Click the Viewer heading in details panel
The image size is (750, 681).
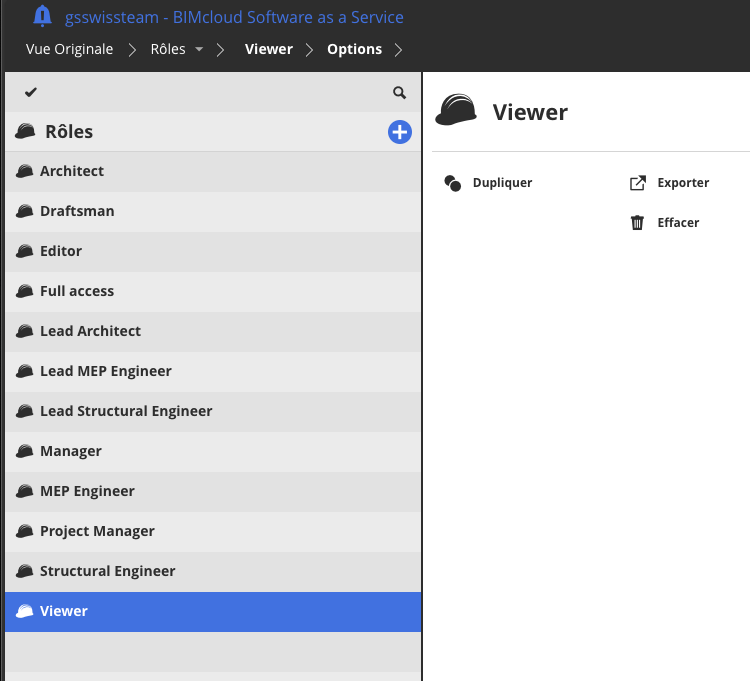click(x=530, y=112)
